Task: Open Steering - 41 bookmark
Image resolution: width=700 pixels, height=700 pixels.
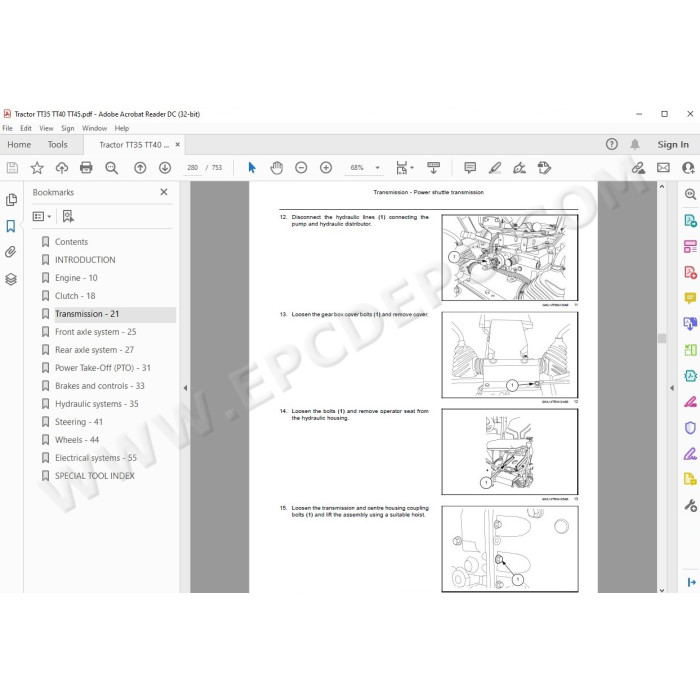Action: point(79,422)
